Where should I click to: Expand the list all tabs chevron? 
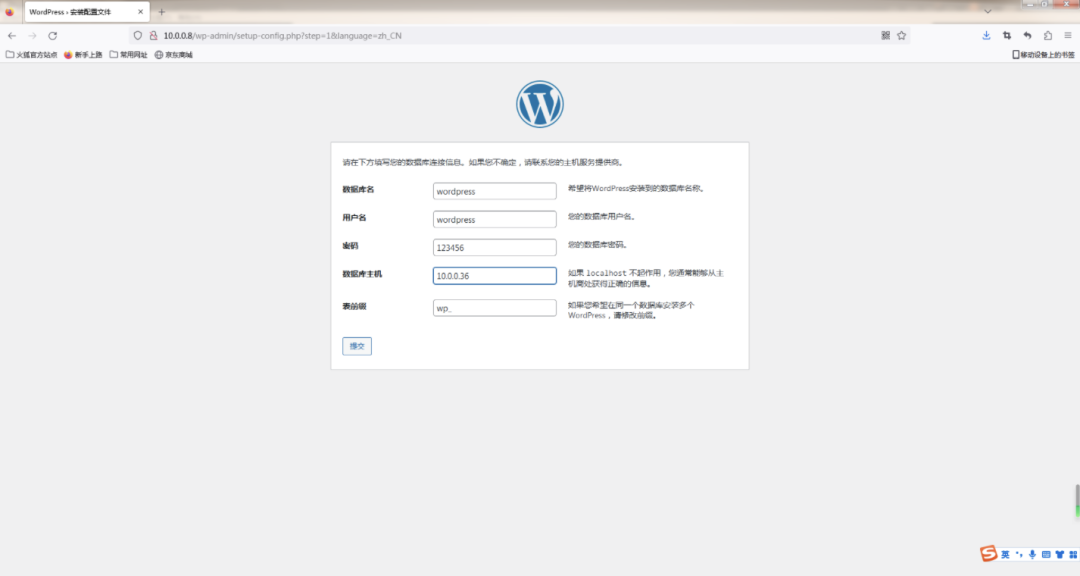click(x=989, y=11)
